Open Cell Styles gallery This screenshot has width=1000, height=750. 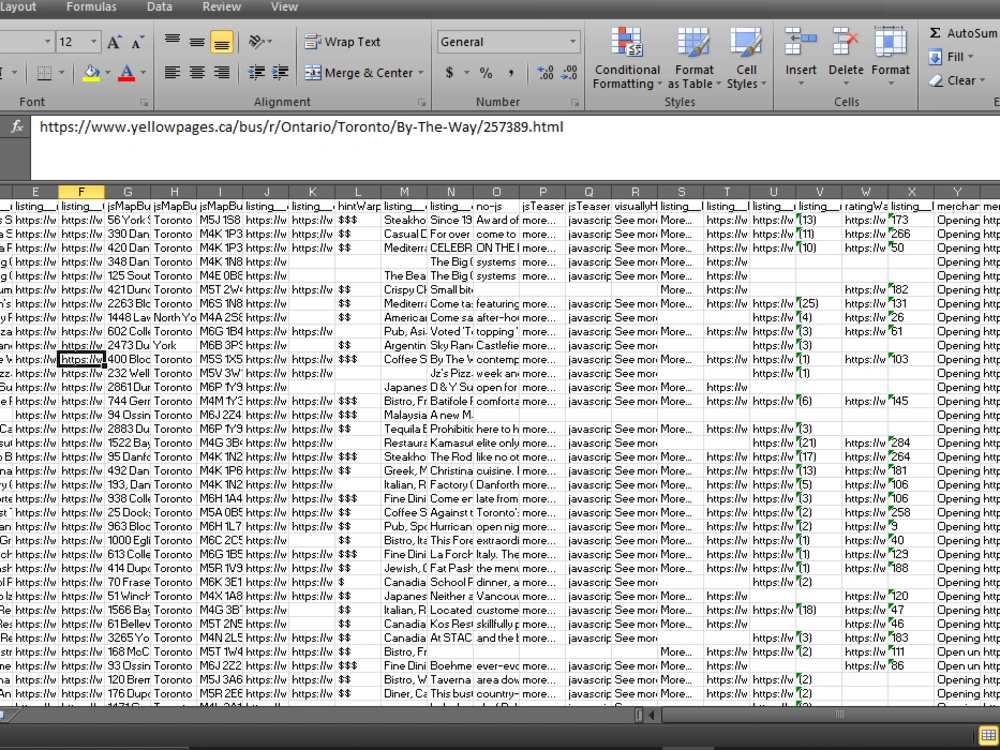point(746,58)
